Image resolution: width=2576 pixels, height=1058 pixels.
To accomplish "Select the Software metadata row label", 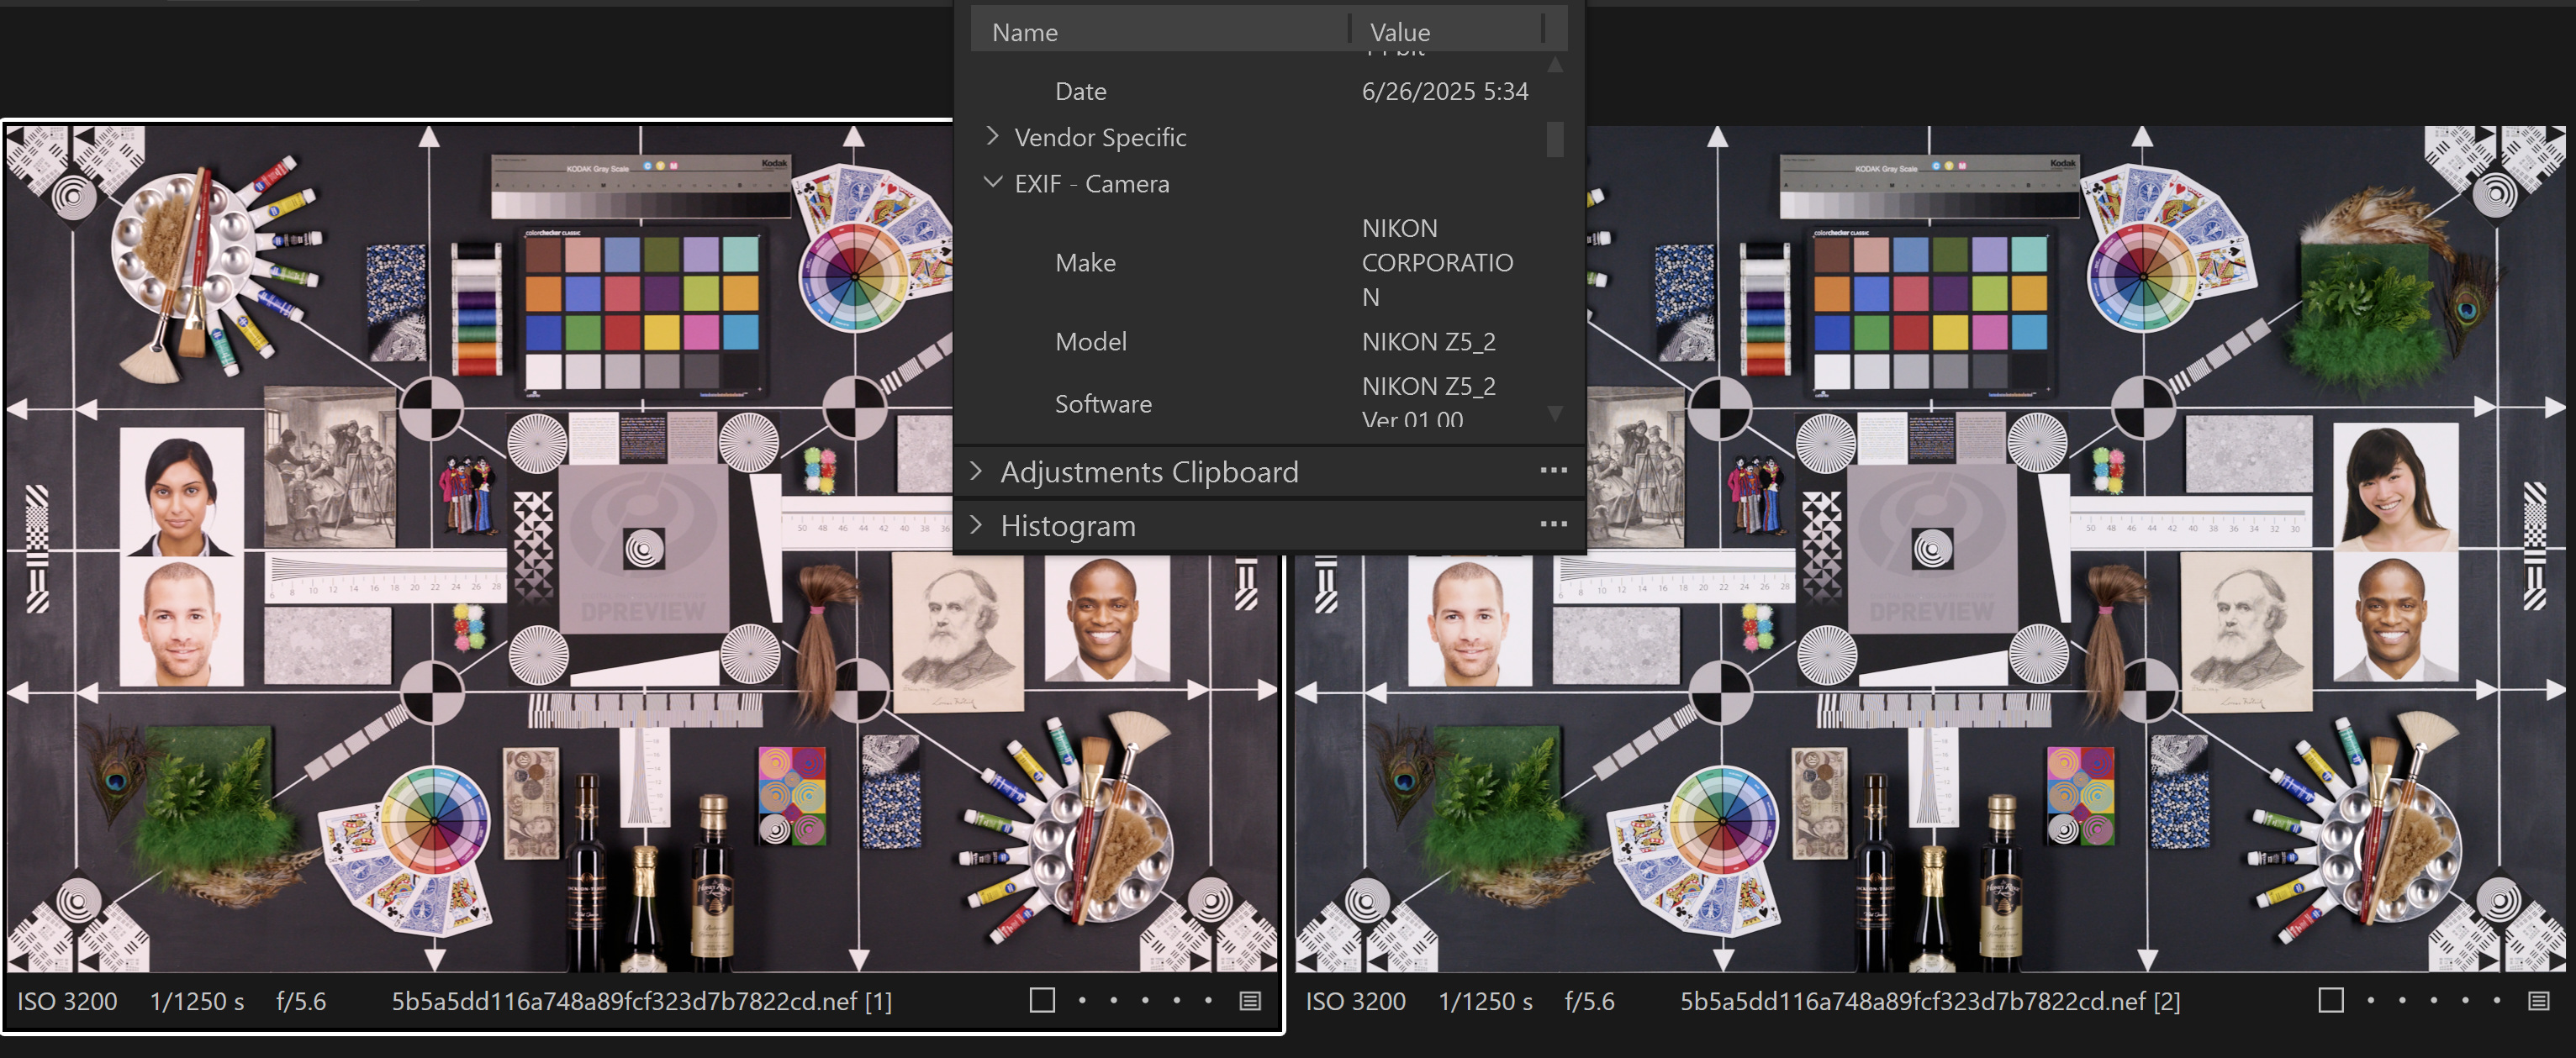I will tap(1103, 403).
